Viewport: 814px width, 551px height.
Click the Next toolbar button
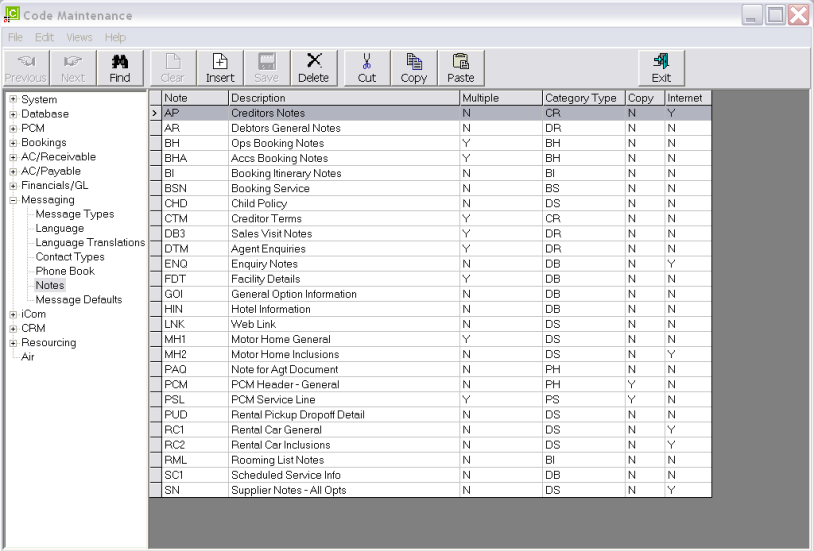coord(73,68)
